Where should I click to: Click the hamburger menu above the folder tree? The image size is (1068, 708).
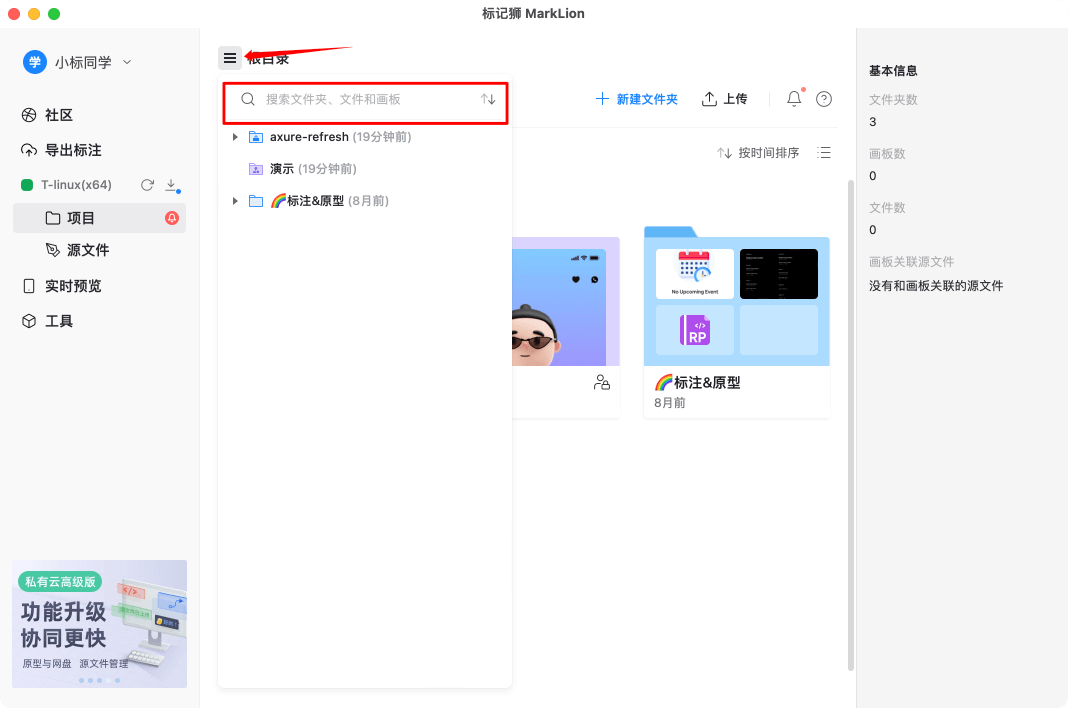click(x=230, y=57)
